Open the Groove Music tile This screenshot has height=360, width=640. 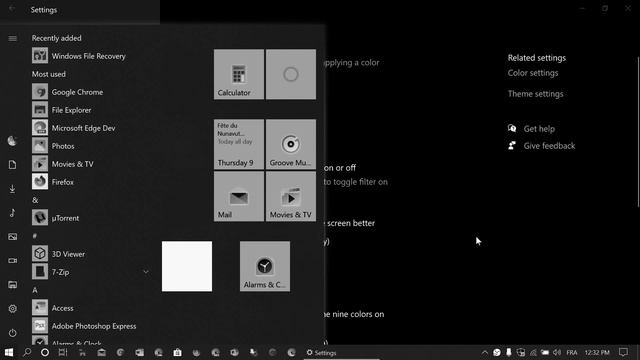pyautogui.click(x=291, y=144)
